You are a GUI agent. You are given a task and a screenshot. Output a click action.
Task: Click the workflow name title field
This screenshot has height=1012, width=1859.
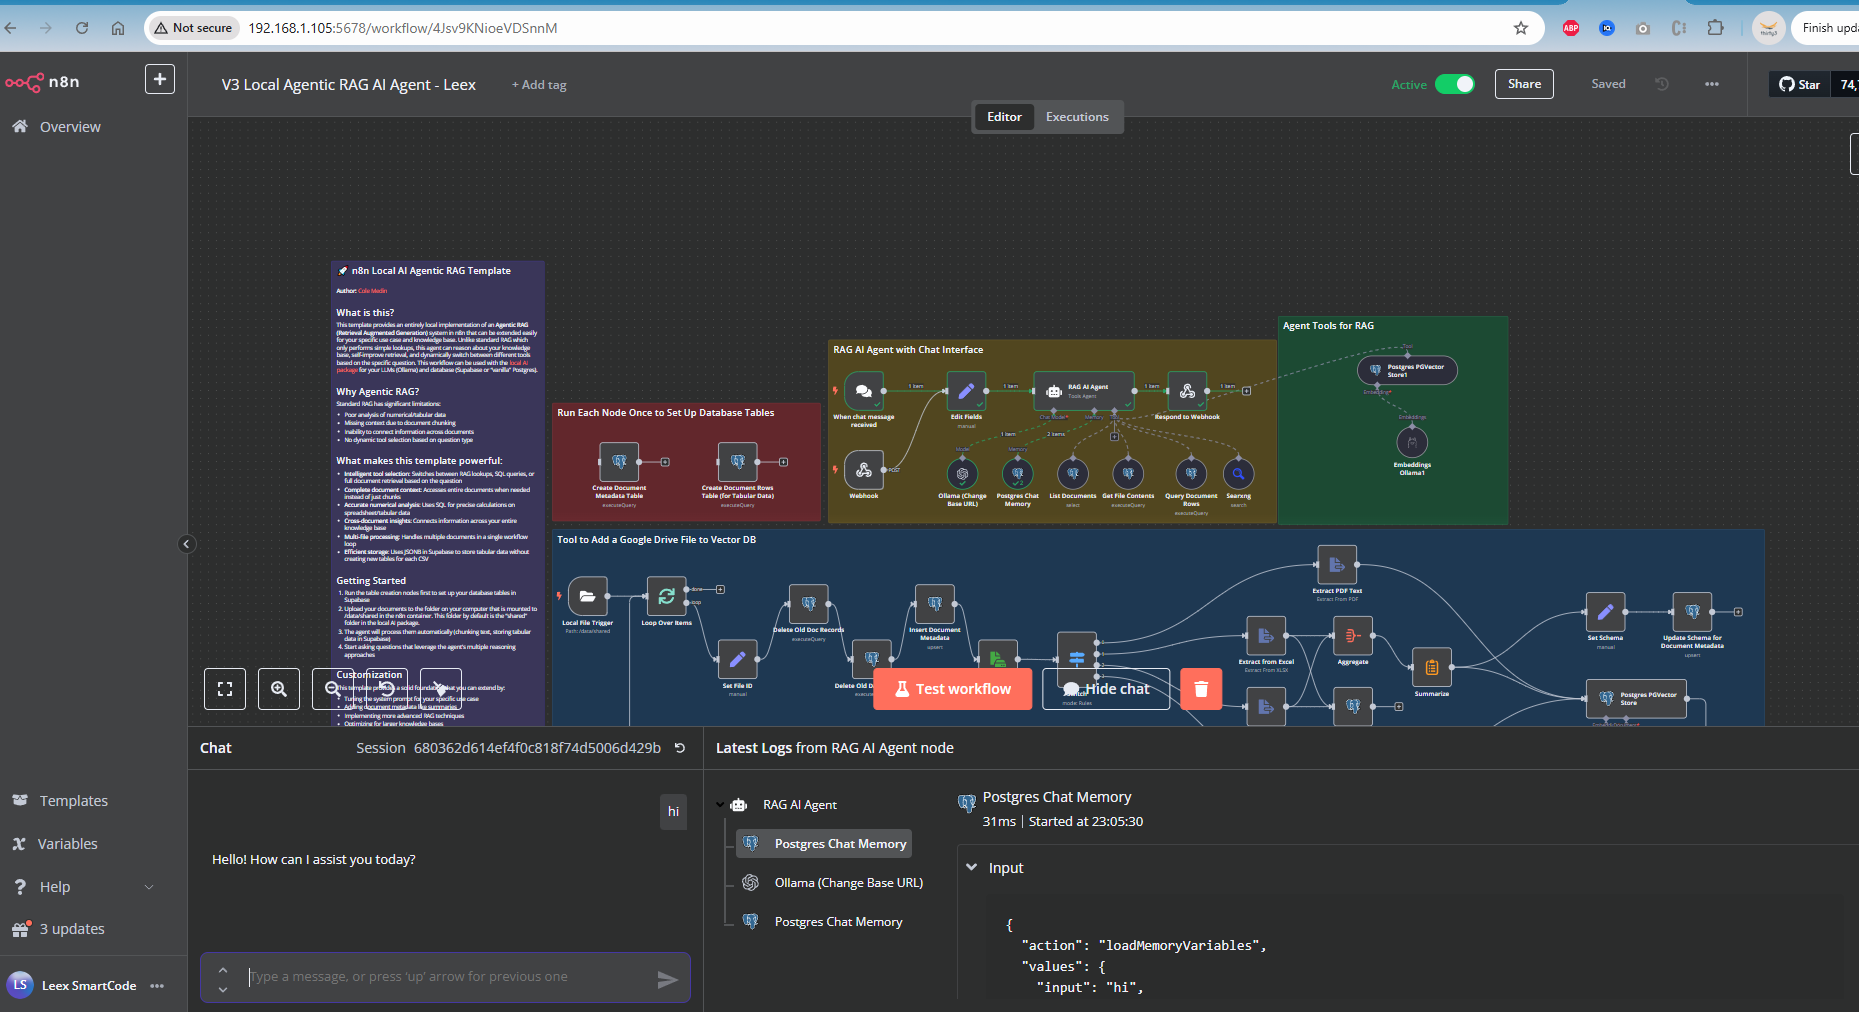(348, 85)
